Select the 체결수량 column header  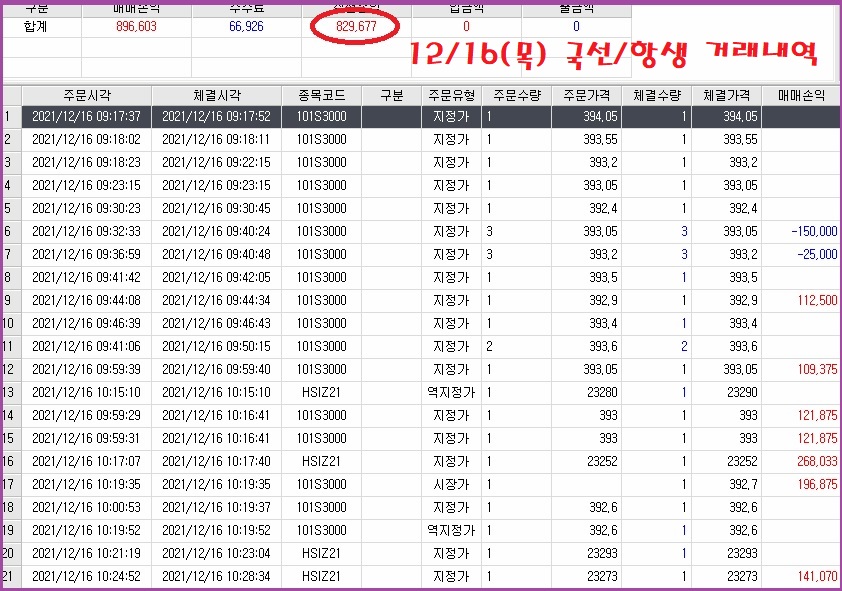tap(657, 95)
